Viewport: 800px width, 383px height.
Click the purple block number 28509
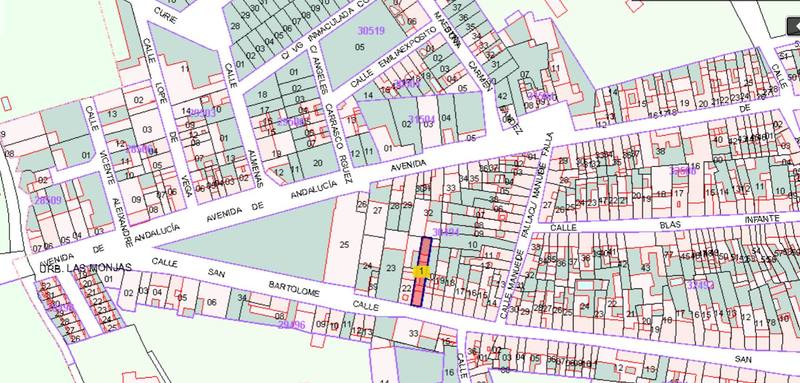48,200
